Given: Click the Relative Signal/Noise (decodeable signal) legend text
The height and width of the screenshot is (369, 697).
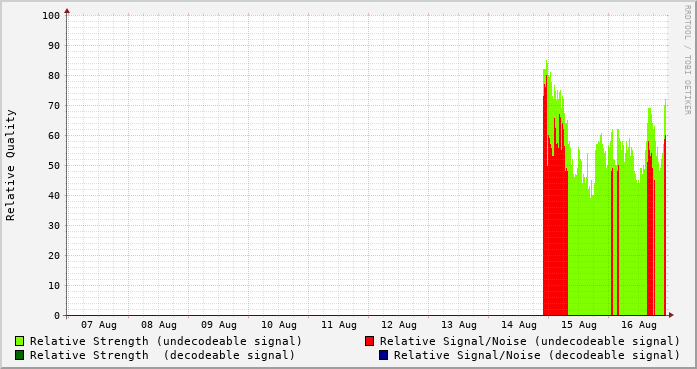Looking at the screenshot, I should pyautogui.click(x=537, y=355).
